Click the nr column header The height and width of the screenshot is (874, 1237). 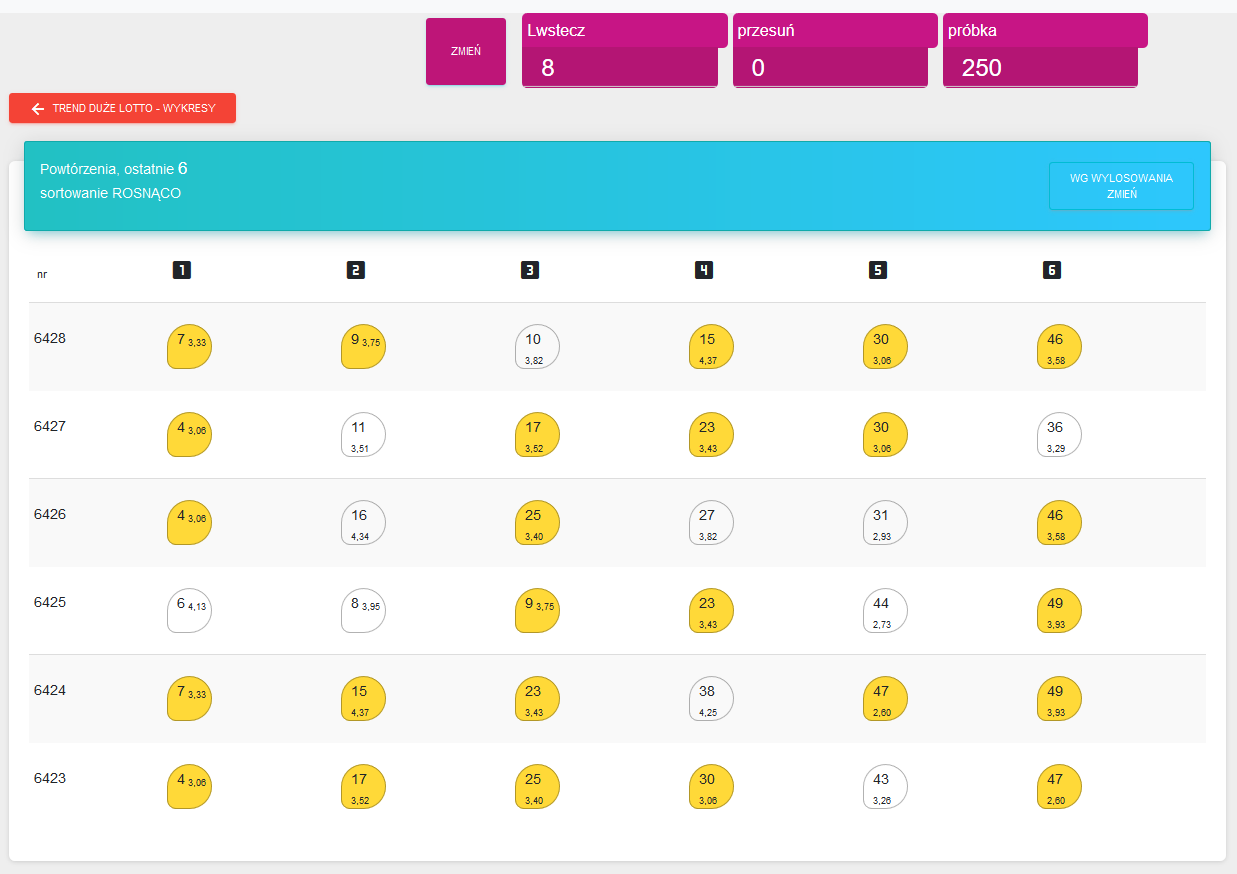point(42,273)
